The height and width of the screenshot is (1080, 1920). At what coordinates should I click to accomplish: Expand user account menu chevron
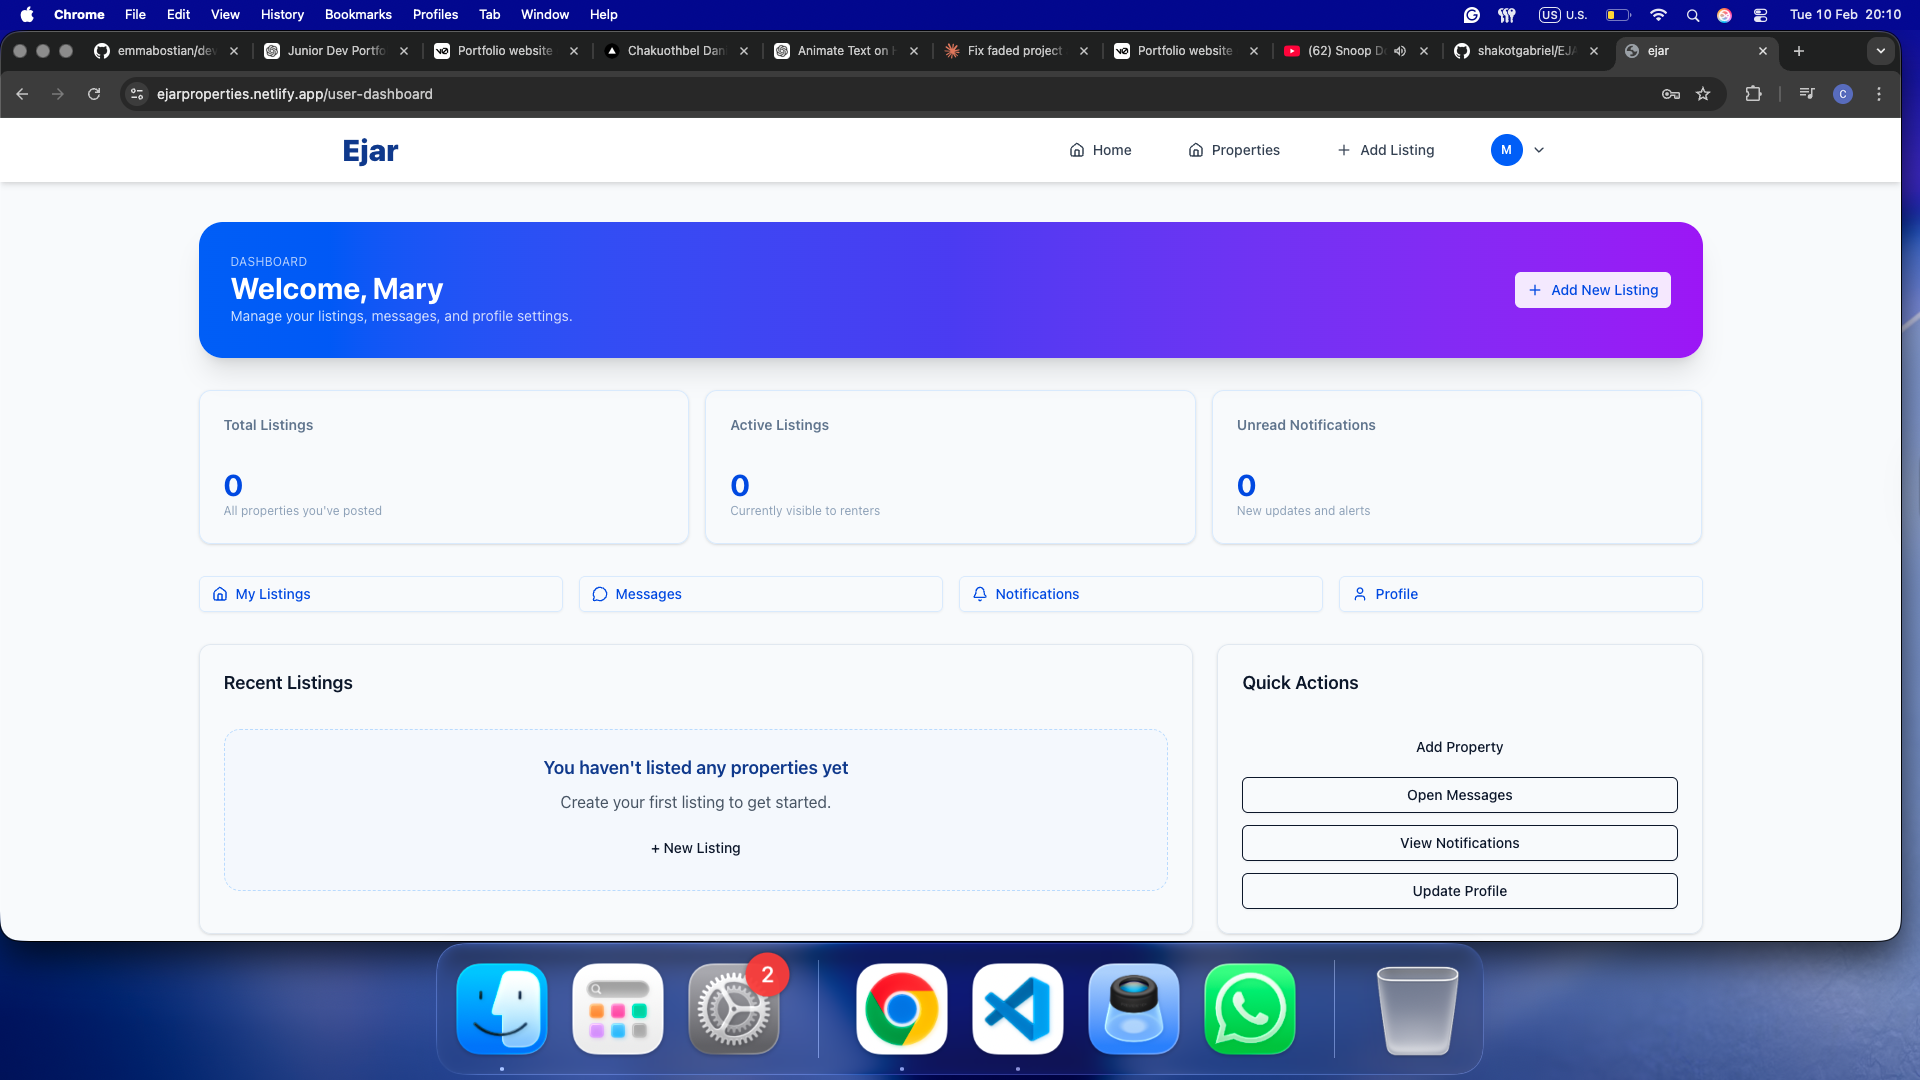pyautogui.click(x=1539, y=150)
